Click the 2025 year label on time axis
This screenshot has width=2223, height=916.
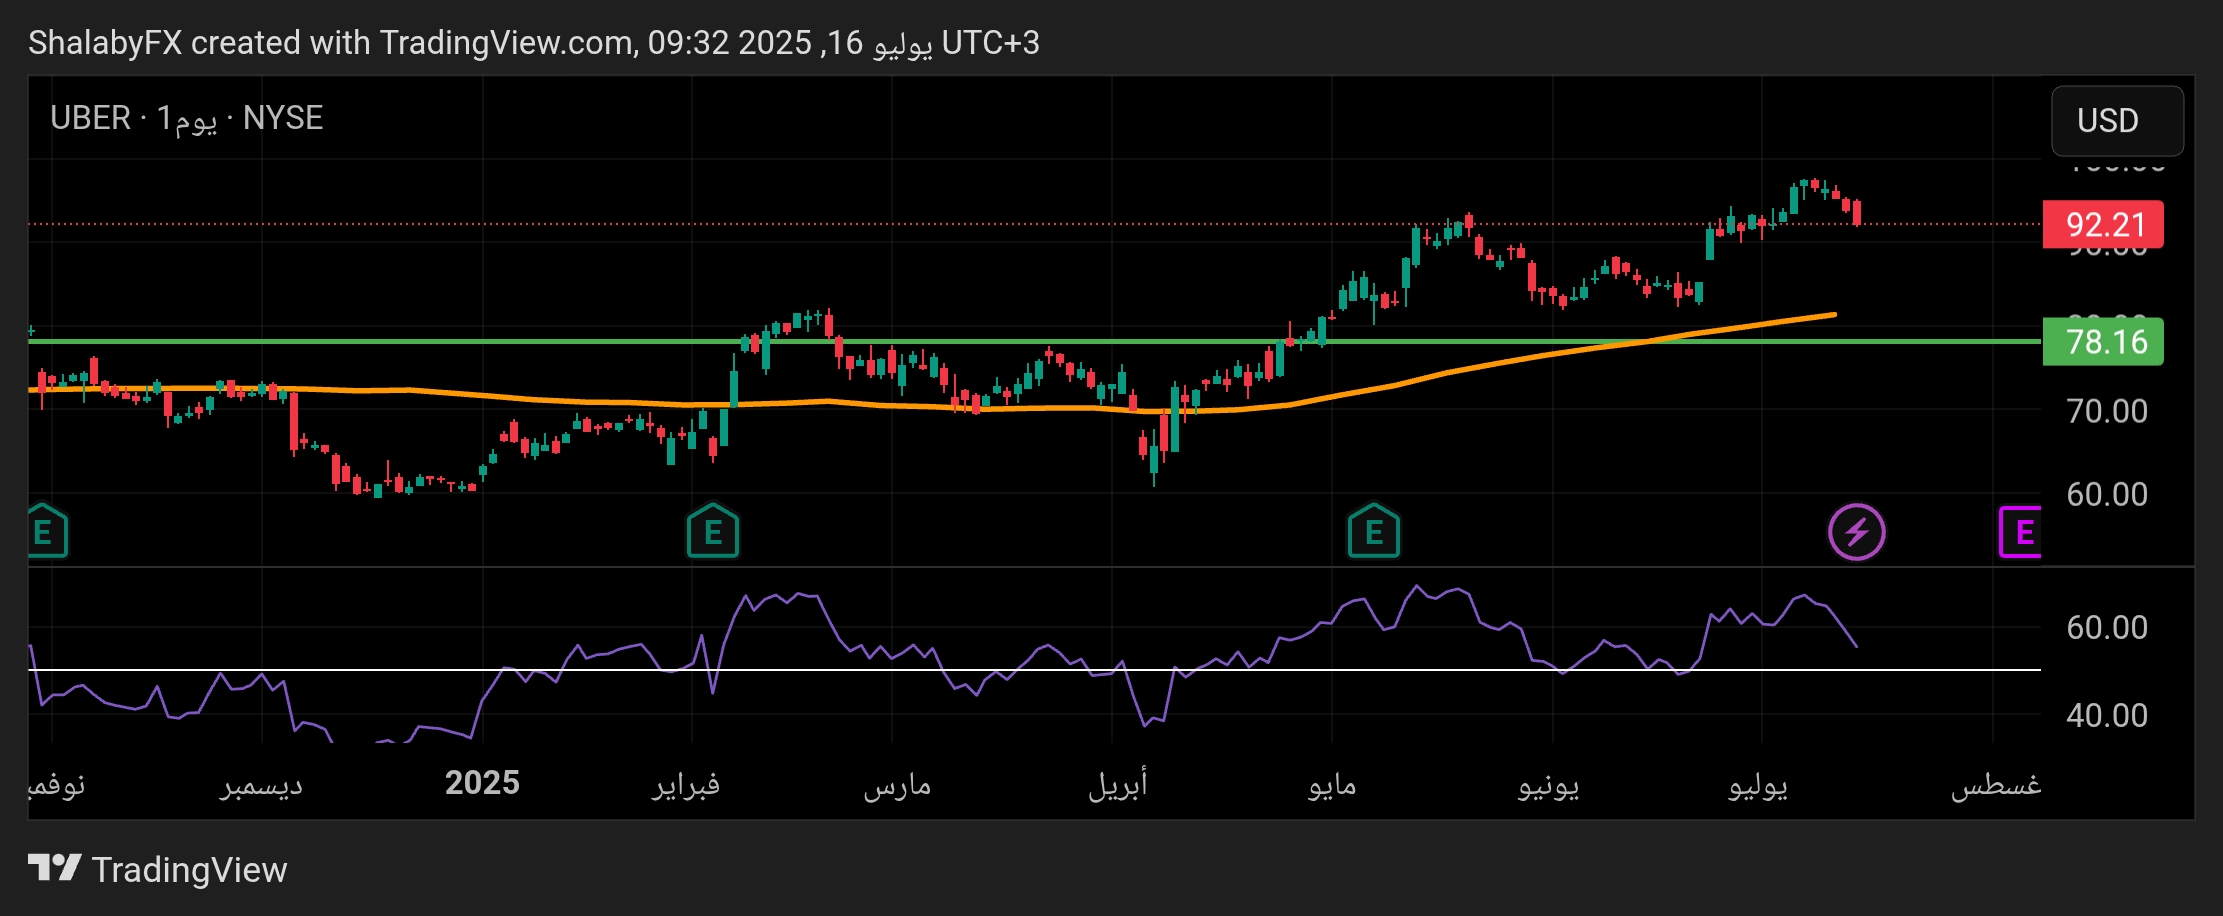click(482, 782)
